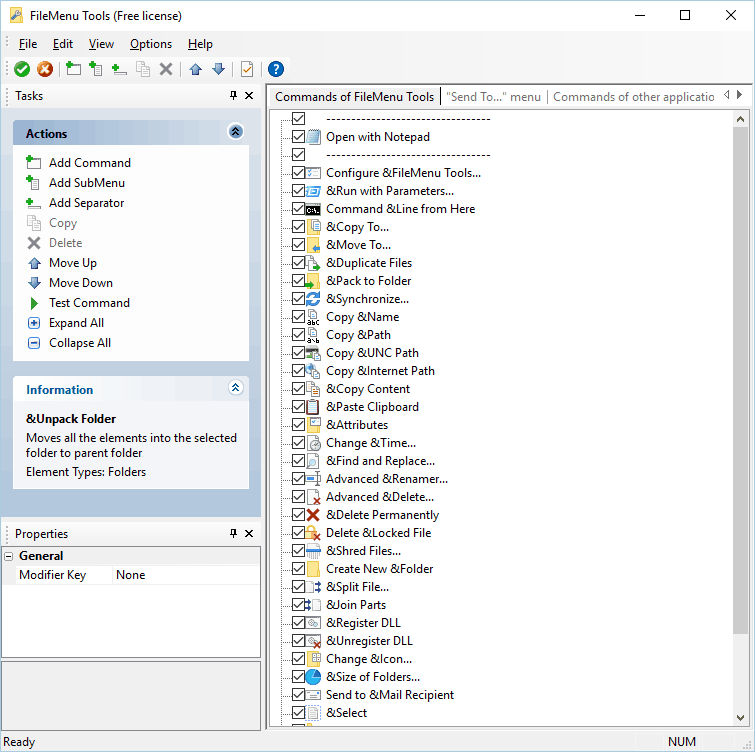Select the &Find and Replace... row
Viewport: 755px width, 752px height.
(x=380, y=461)
